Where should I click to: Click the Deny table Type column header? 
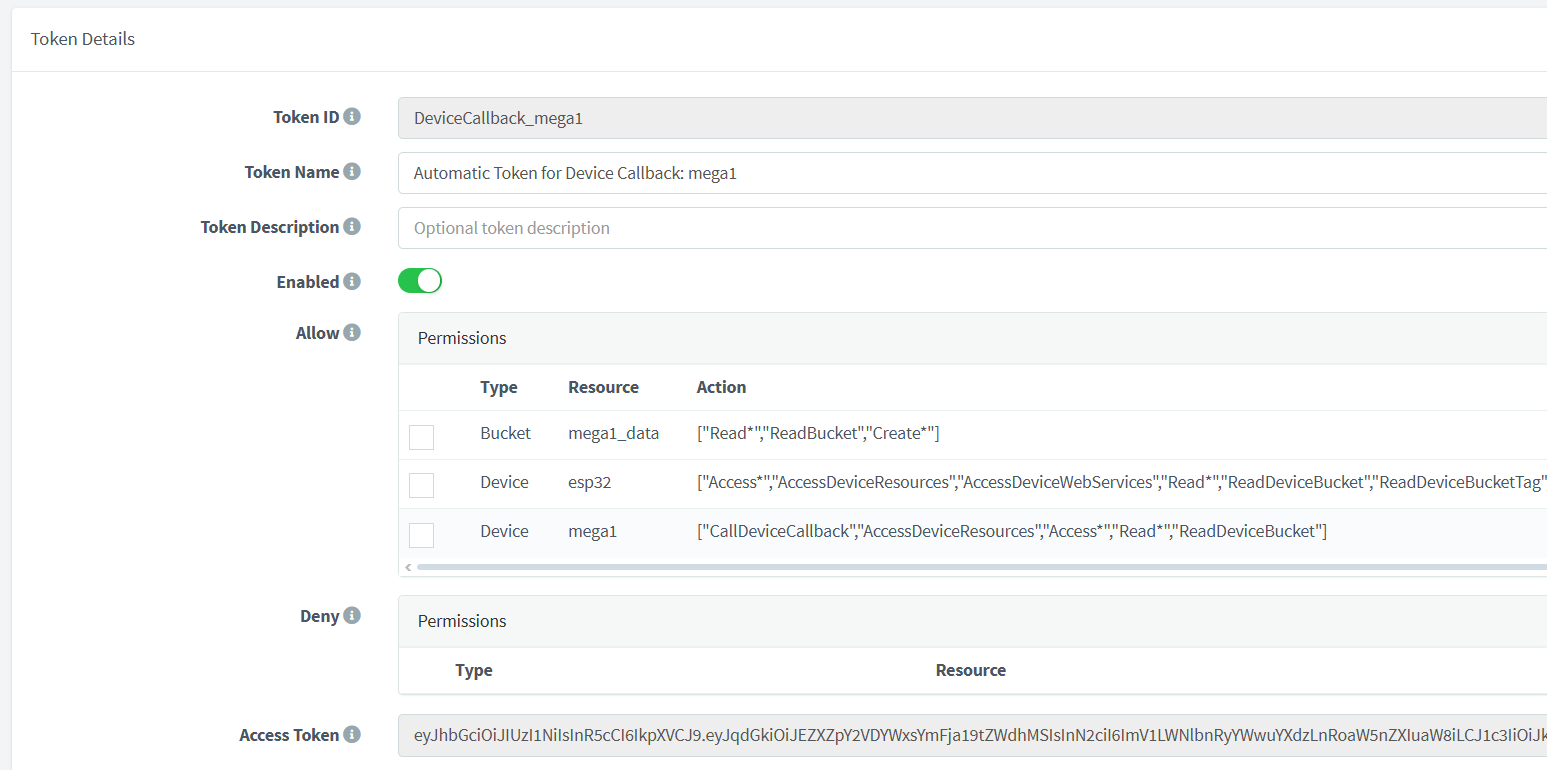[474, 670]
